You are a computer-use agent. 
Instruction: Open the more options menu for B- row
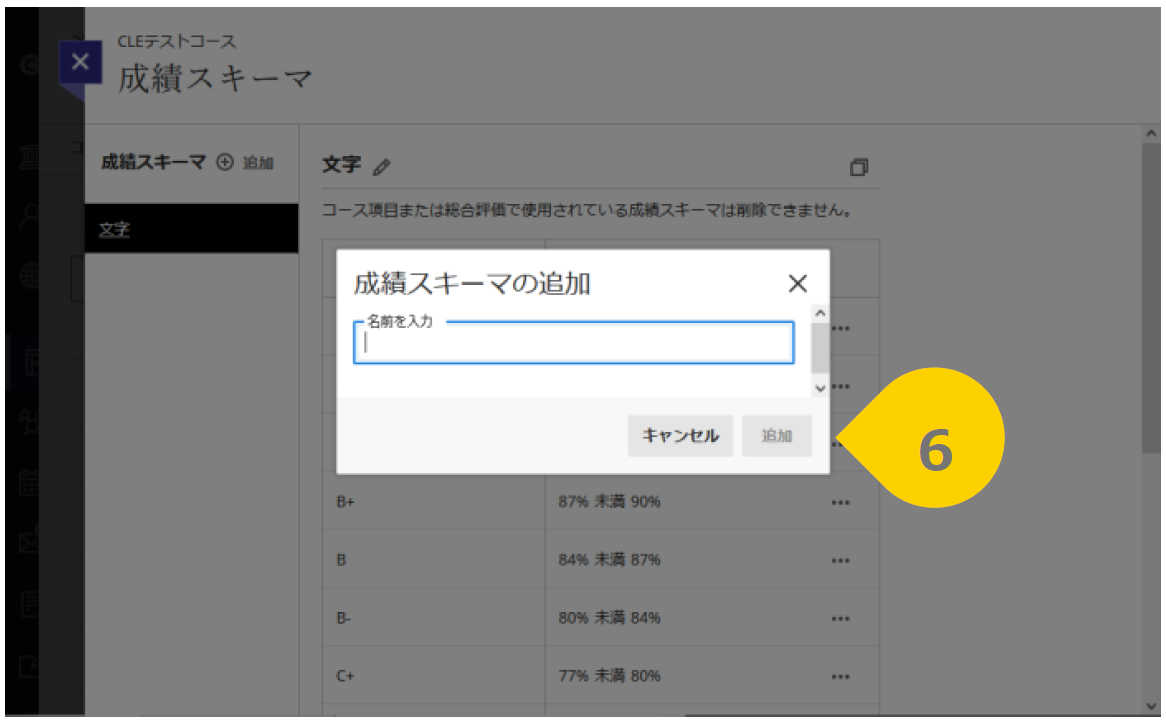point(840,619)
